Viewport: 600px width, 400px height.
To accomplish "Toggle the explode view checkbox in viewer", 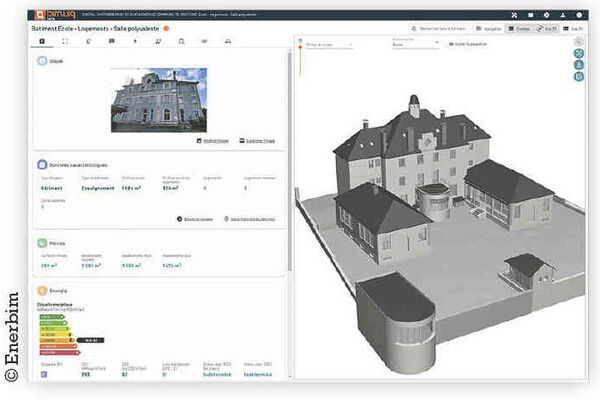I will [x=451, y=44].
